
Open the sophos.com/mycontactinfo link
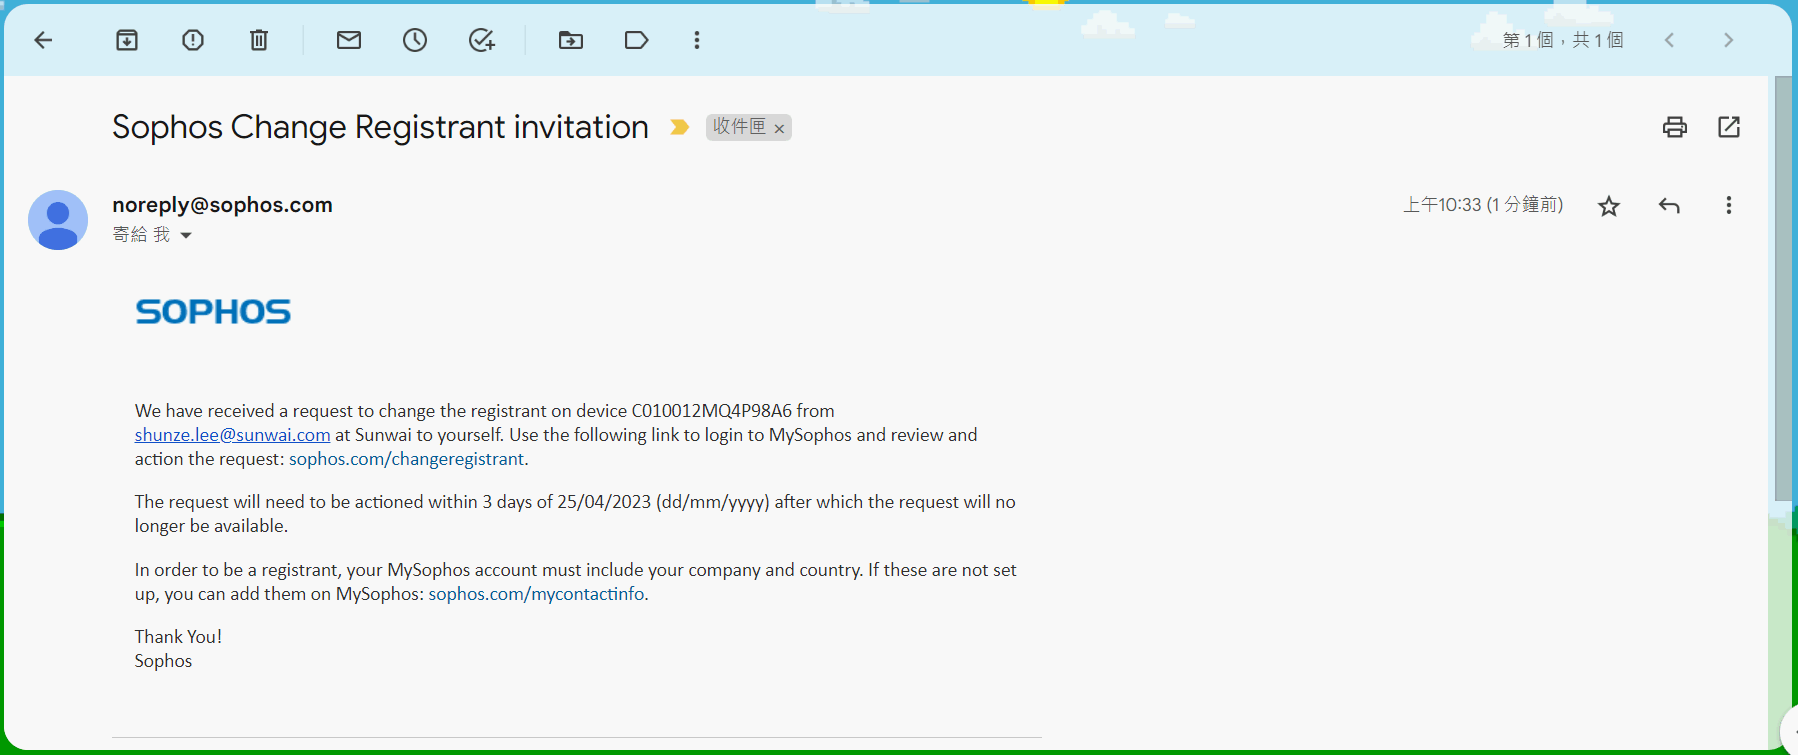click(x=536, y=594)
